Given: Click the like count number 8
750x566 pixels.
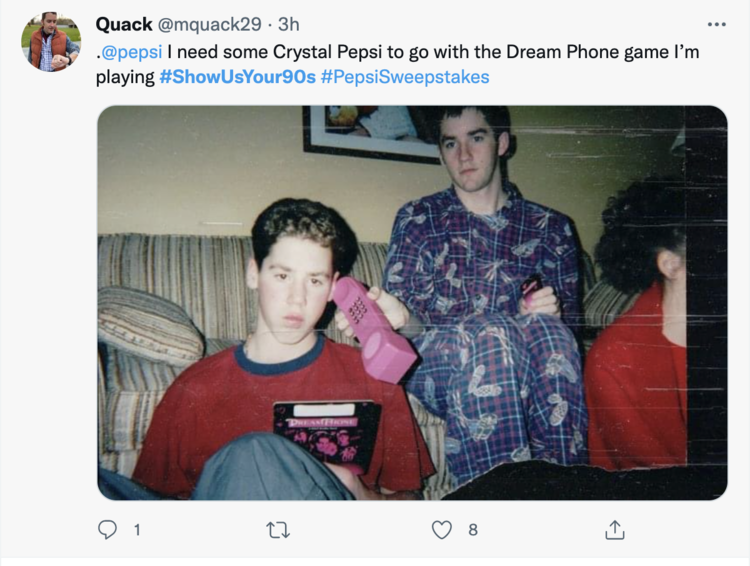Looking at the screenshot, I should 473,530.
